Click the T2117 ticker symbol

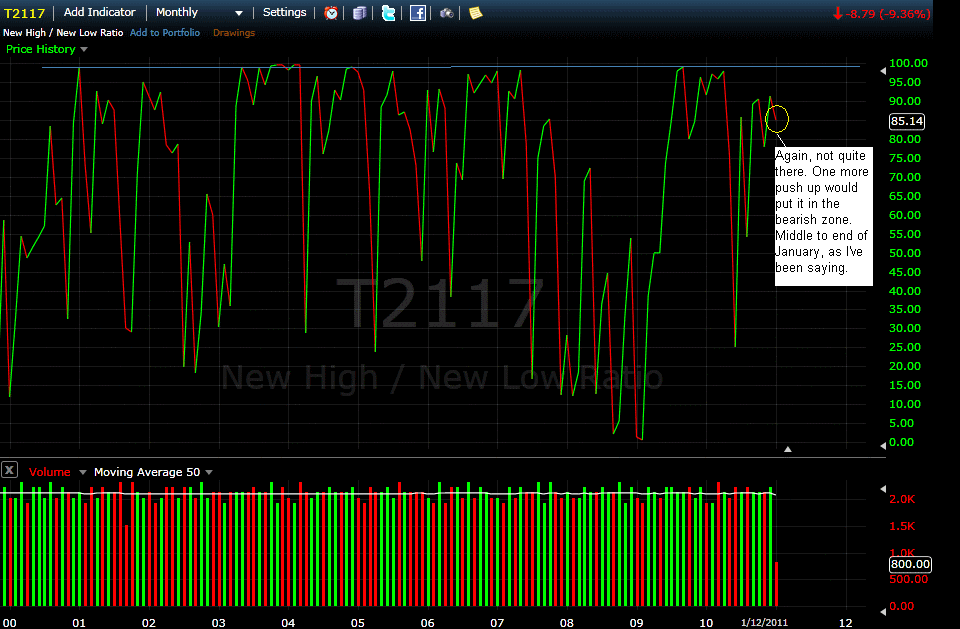pos(24,13)
